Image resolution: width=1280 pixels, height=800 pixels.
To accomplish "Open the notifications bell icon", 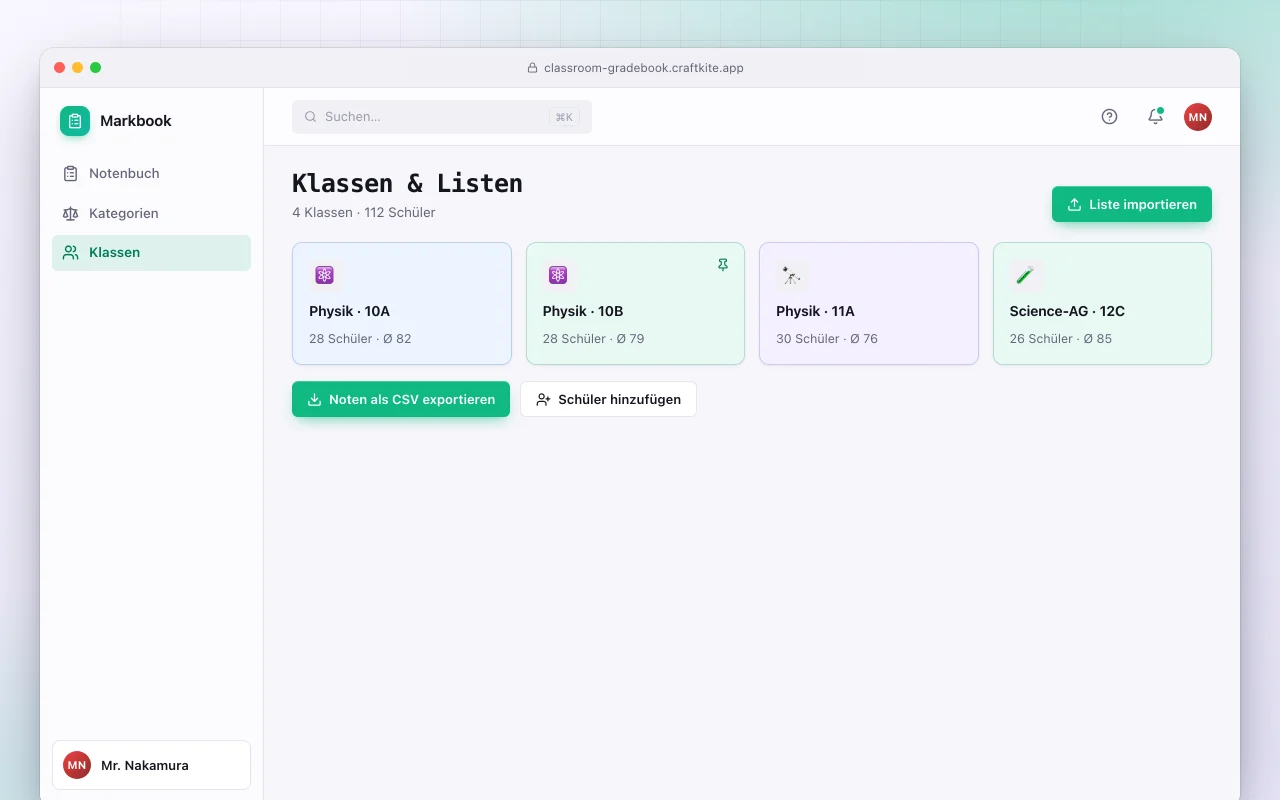I will (1155, 117).
